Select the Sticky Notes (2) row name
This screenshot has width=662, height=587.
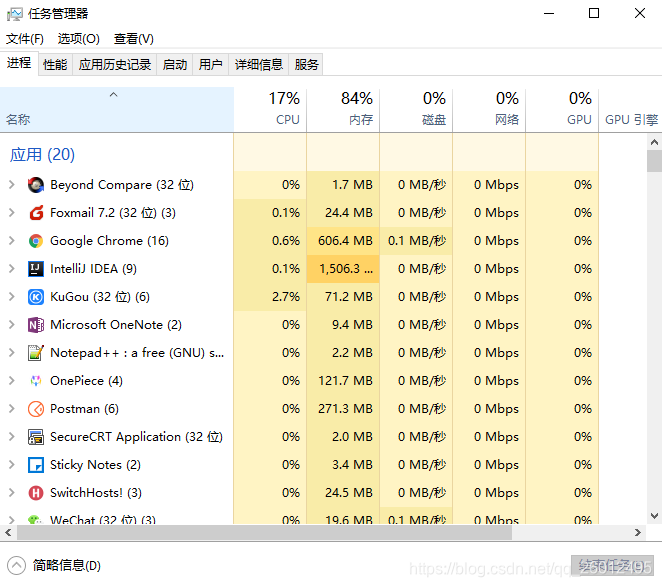pyautogui.click(x=95, y=465)
